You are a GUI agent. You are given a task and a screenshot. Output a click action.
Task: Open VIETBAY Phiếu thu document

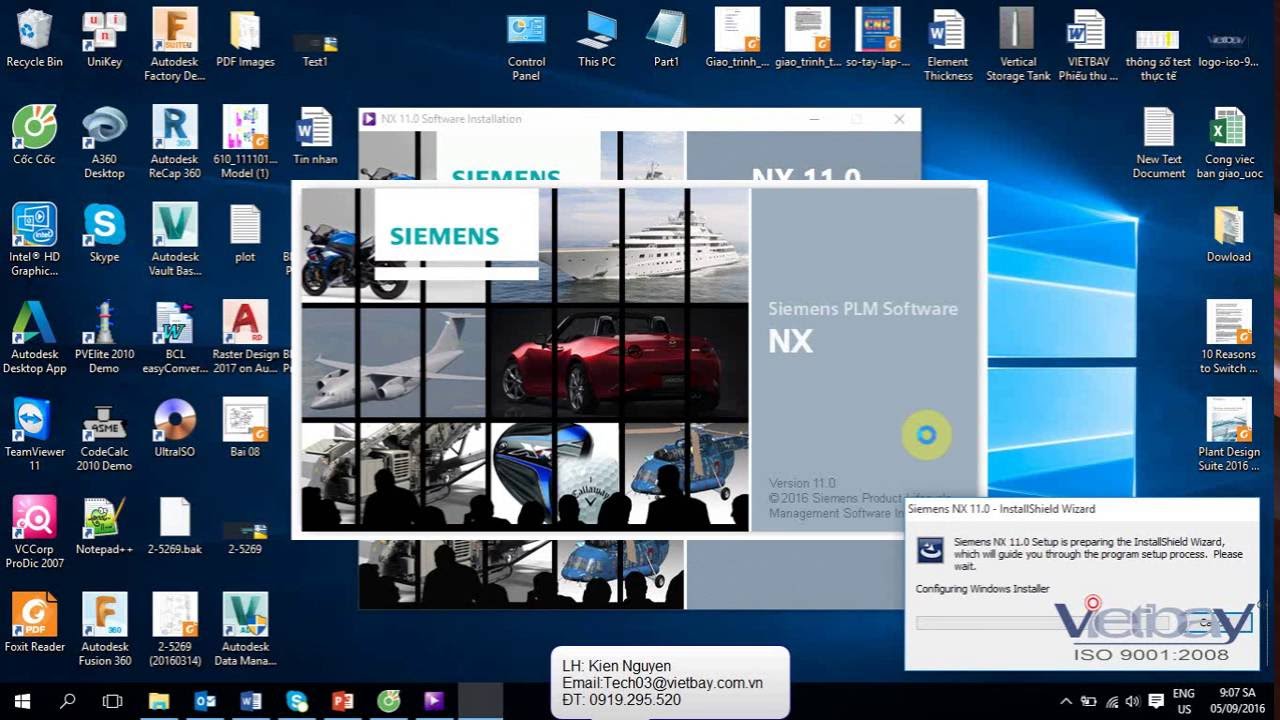[1088, 45]
